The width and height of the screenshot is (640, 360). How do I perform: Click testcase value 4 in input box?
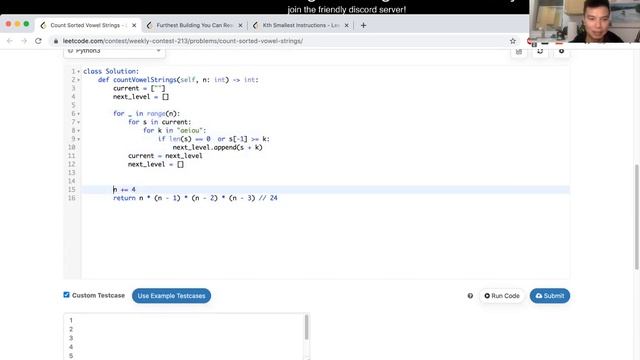71,347
